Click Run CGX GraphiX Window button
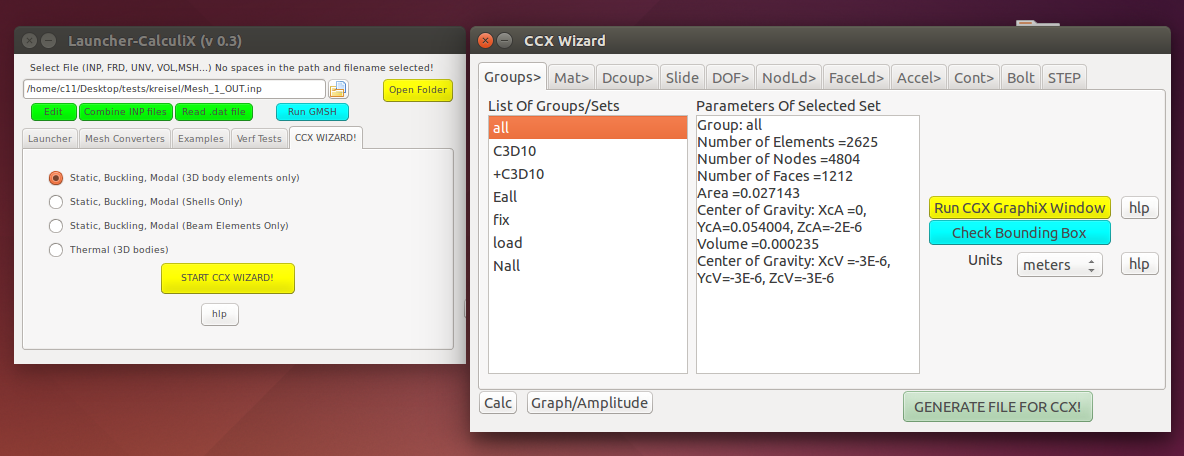 [1020, 207]
